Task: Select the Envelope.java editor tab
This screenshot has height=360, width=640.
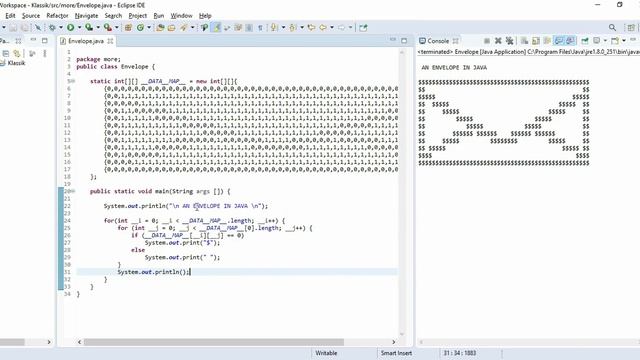Action: (x=86, y=41)
